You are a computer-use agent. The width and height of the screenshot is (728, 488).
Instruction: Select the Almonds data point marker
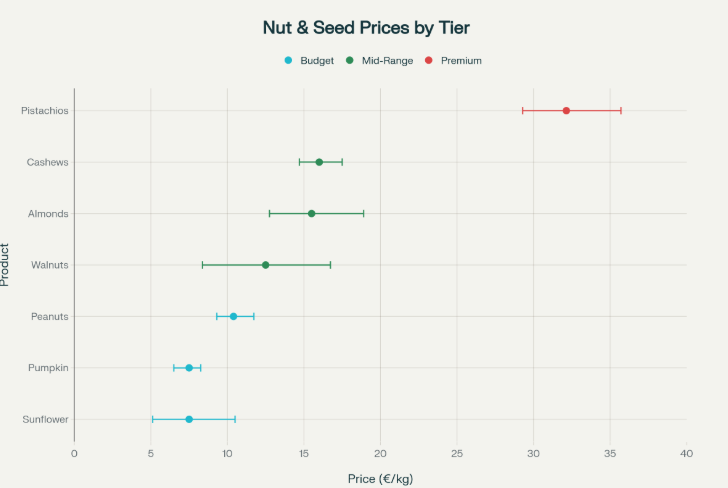311,214
